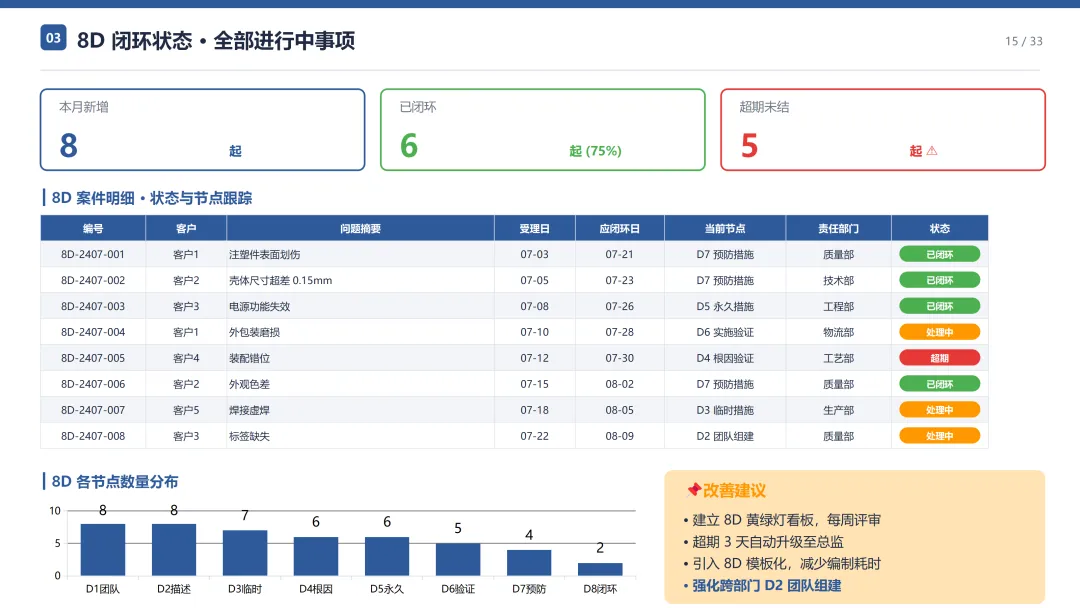Click the heading 8D 案件明细 · 状态与节点跟踪
This screenshot has height=608, width=1080.
(152, 198)
